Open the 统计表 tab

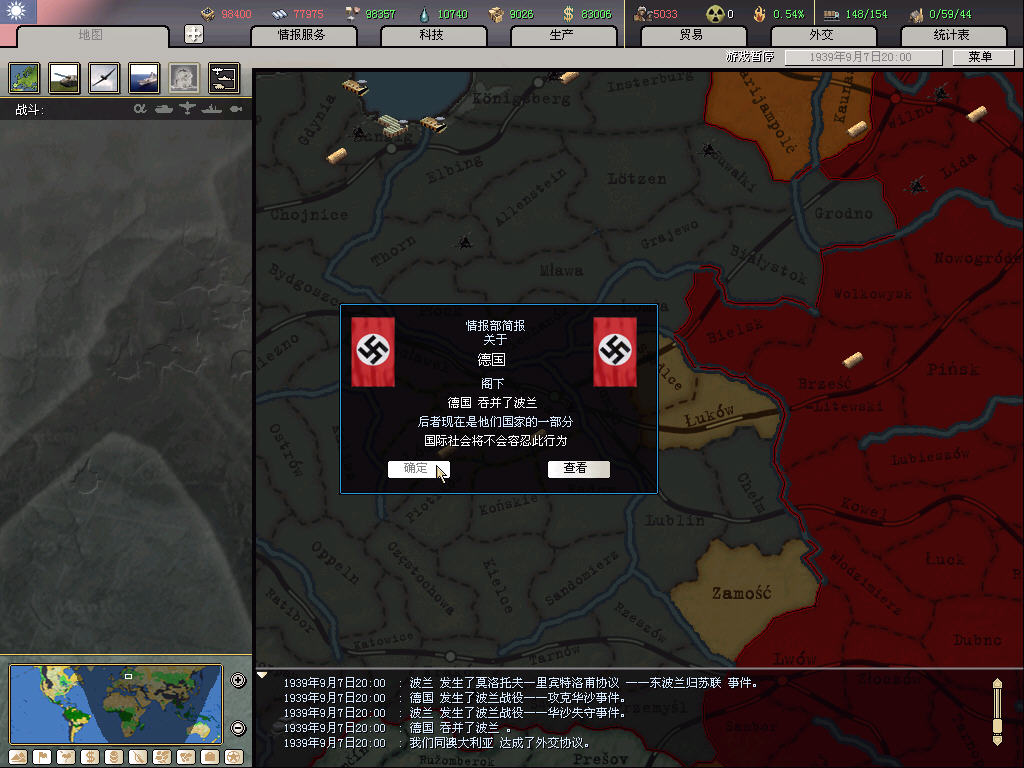tap(953, 35)
